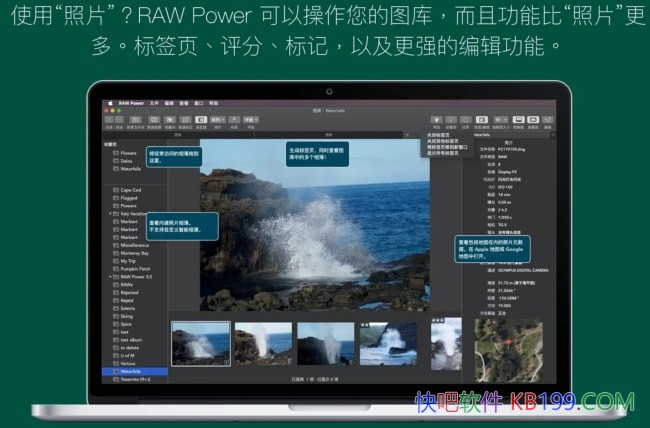Open the RAW Power application menu
This screenshot has height=428, width=650.
tap(131, 103)
